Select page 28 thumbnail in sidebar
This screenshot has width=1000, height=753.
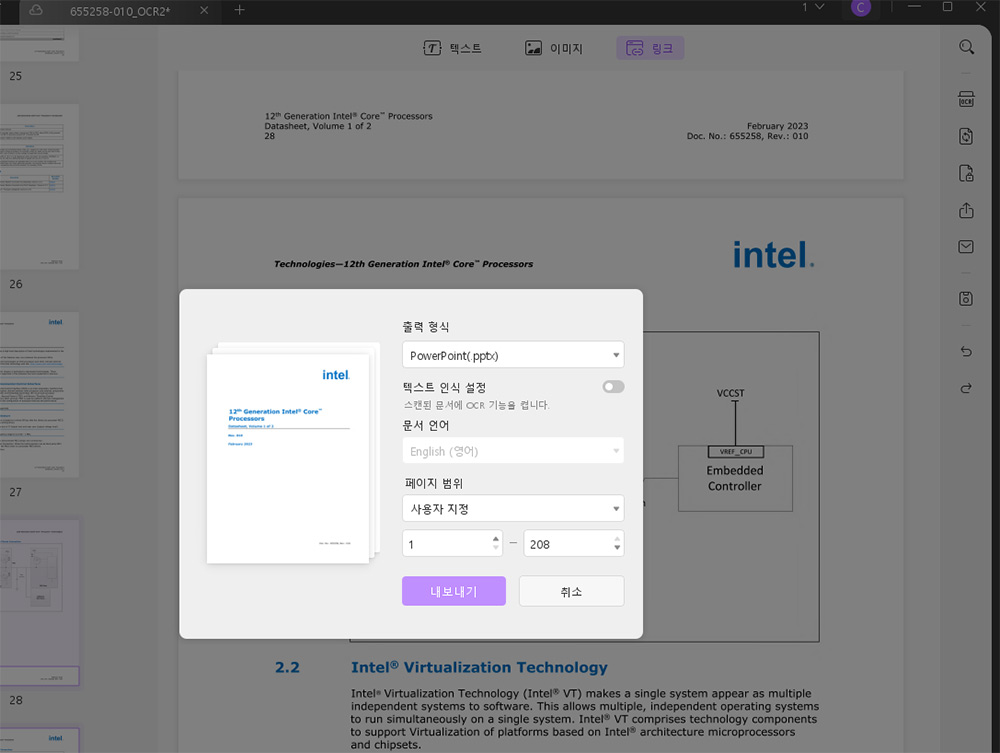[38, 603]
